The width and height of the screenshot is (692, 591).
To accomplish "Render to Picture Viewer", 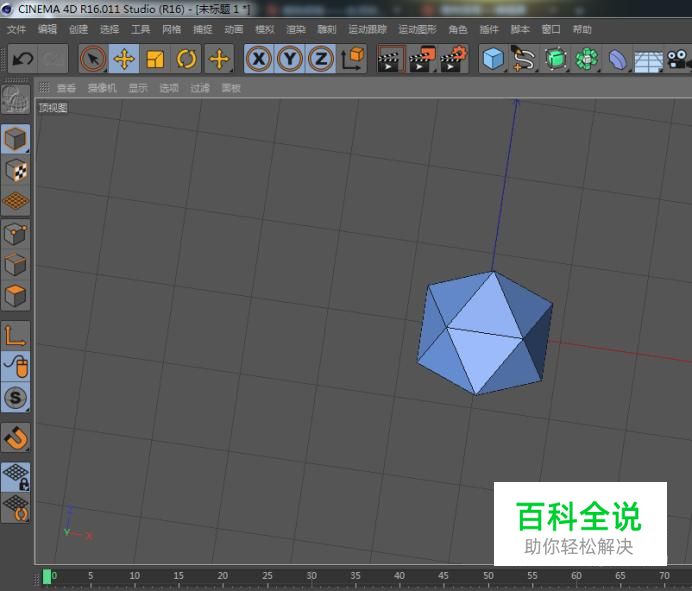I will pos(422,59).
